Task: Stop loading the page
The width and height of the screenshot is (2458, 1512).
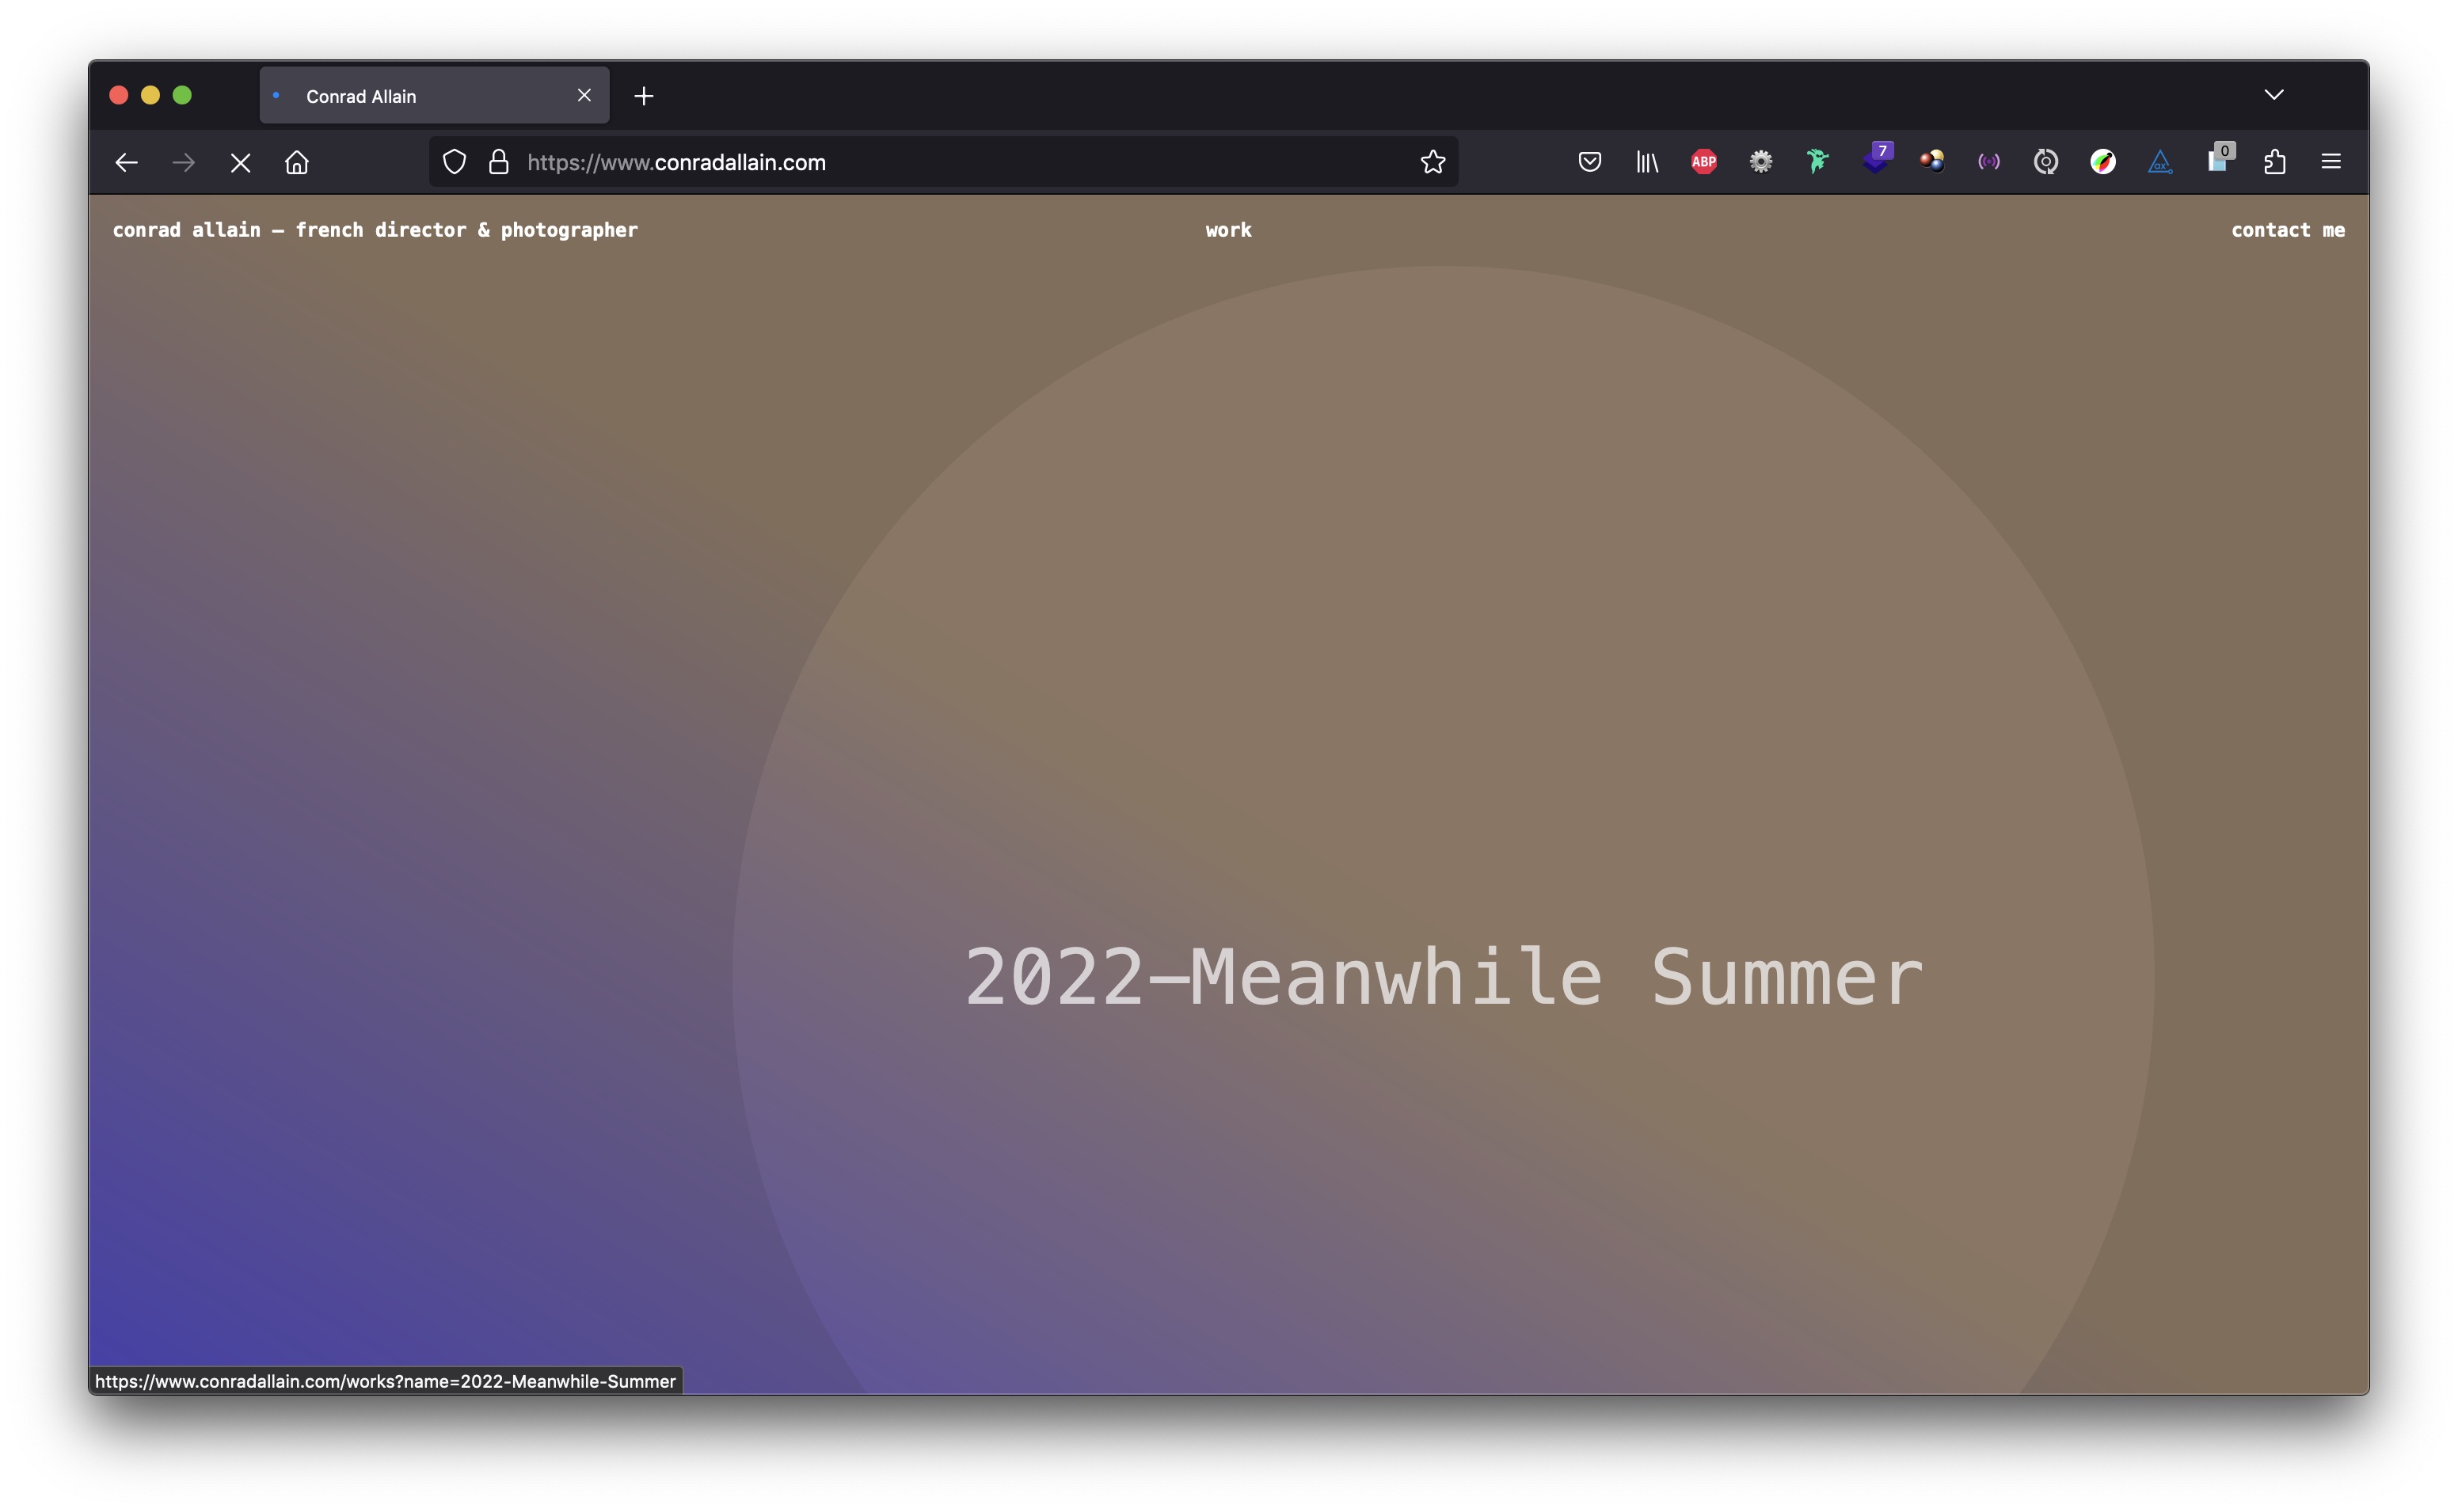Action: coord(240,162)
